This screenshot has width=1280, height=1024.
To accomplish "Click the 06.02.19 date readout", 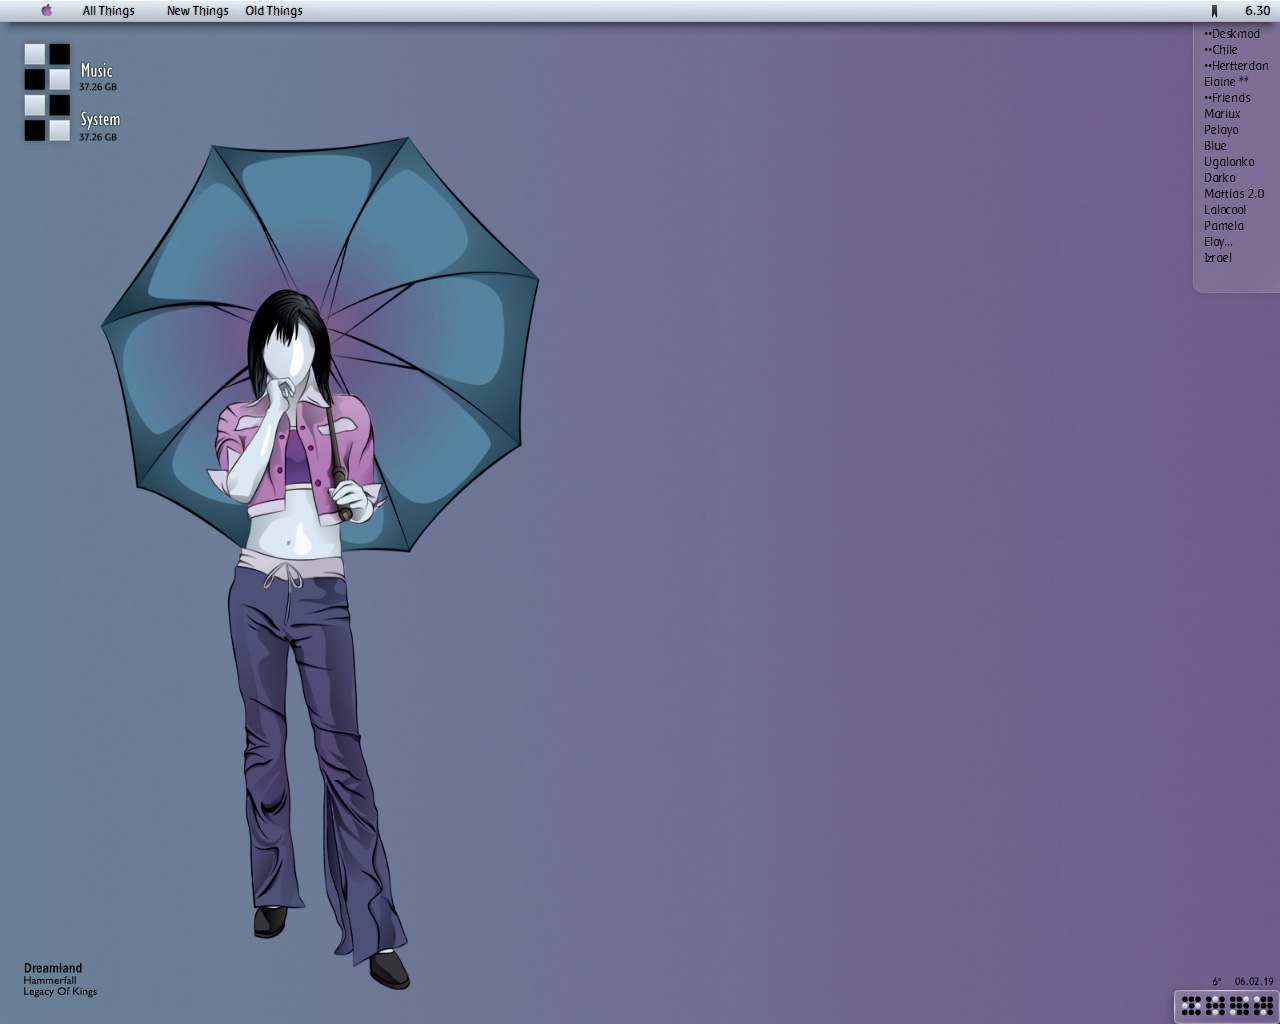I will 1254,982.
